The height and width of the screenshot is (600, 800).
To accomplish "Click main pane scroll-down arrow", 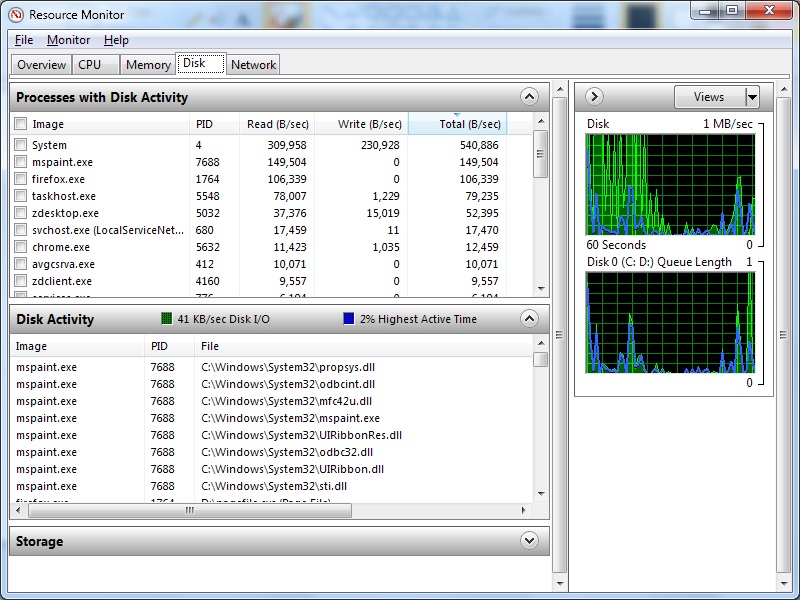I will tap(560, 583).
